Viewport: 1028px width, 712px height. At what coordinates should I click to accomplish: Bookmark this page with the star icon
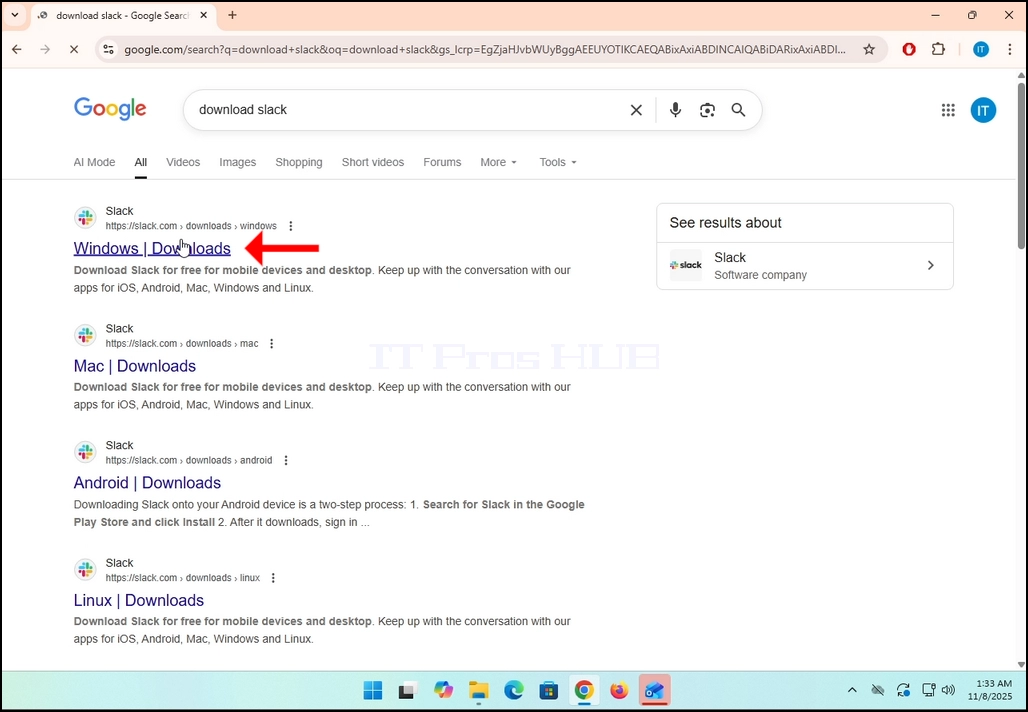(869, 49)
